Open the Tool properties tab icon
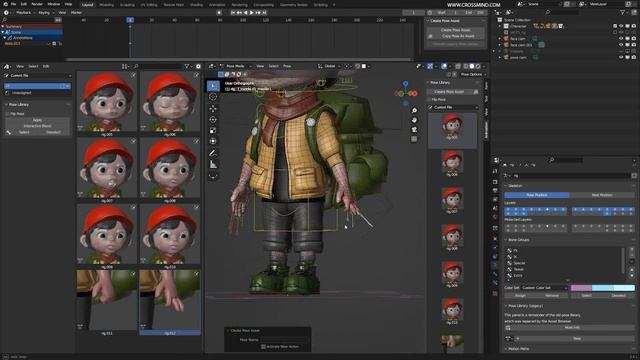 tap(495, 171)
